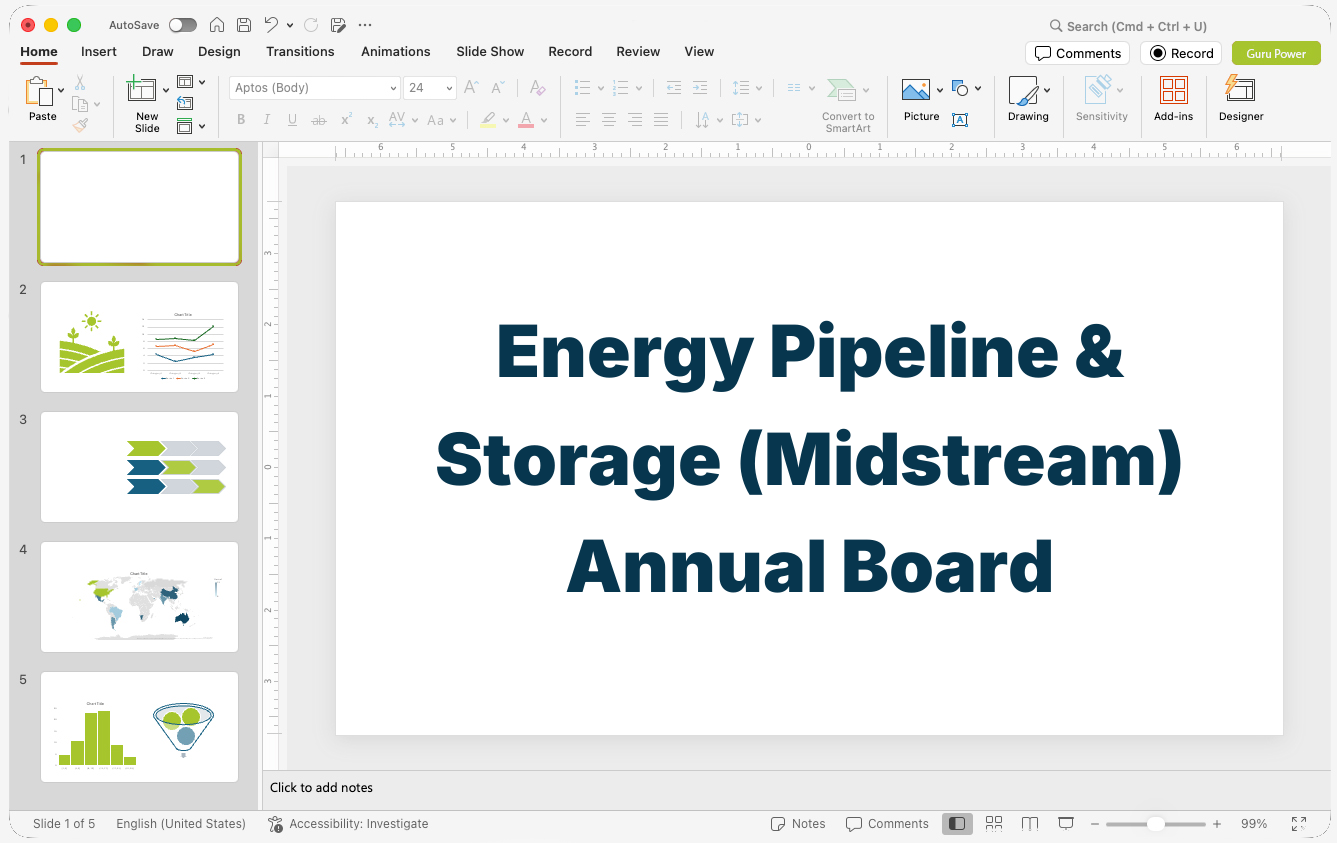Expand New Slide layout arrow
The height and width of the screenshot is (843, 1337).
point(166,90)
